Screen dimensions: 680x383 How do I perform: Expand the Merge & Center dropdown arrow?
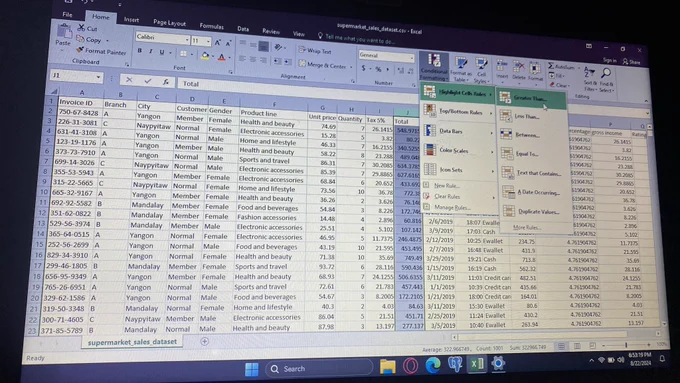tap(351, 67)
